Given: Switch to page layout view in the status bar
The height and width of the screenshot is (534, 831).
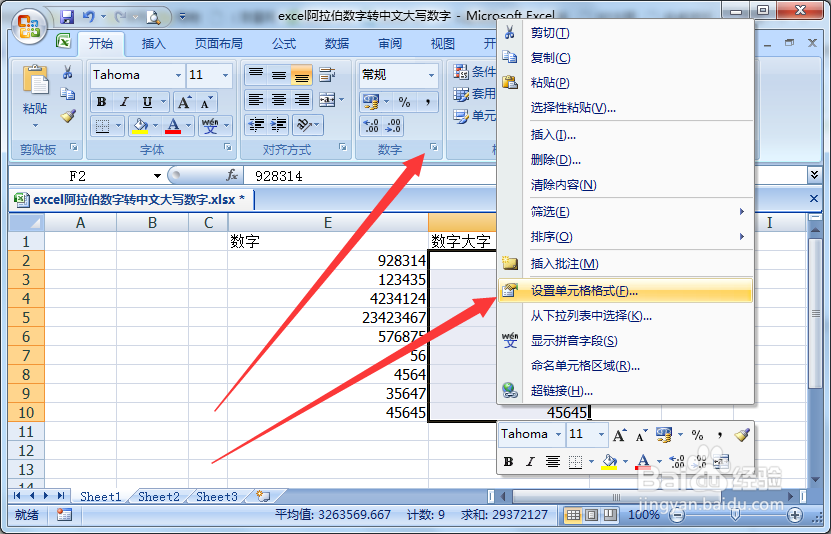Looking at the screenshot, I should (591, 514).
